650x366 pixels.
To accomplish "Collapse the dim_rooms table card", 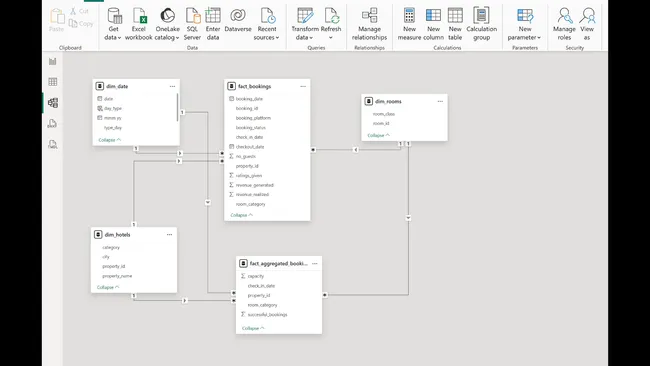I will click(378, 135).
